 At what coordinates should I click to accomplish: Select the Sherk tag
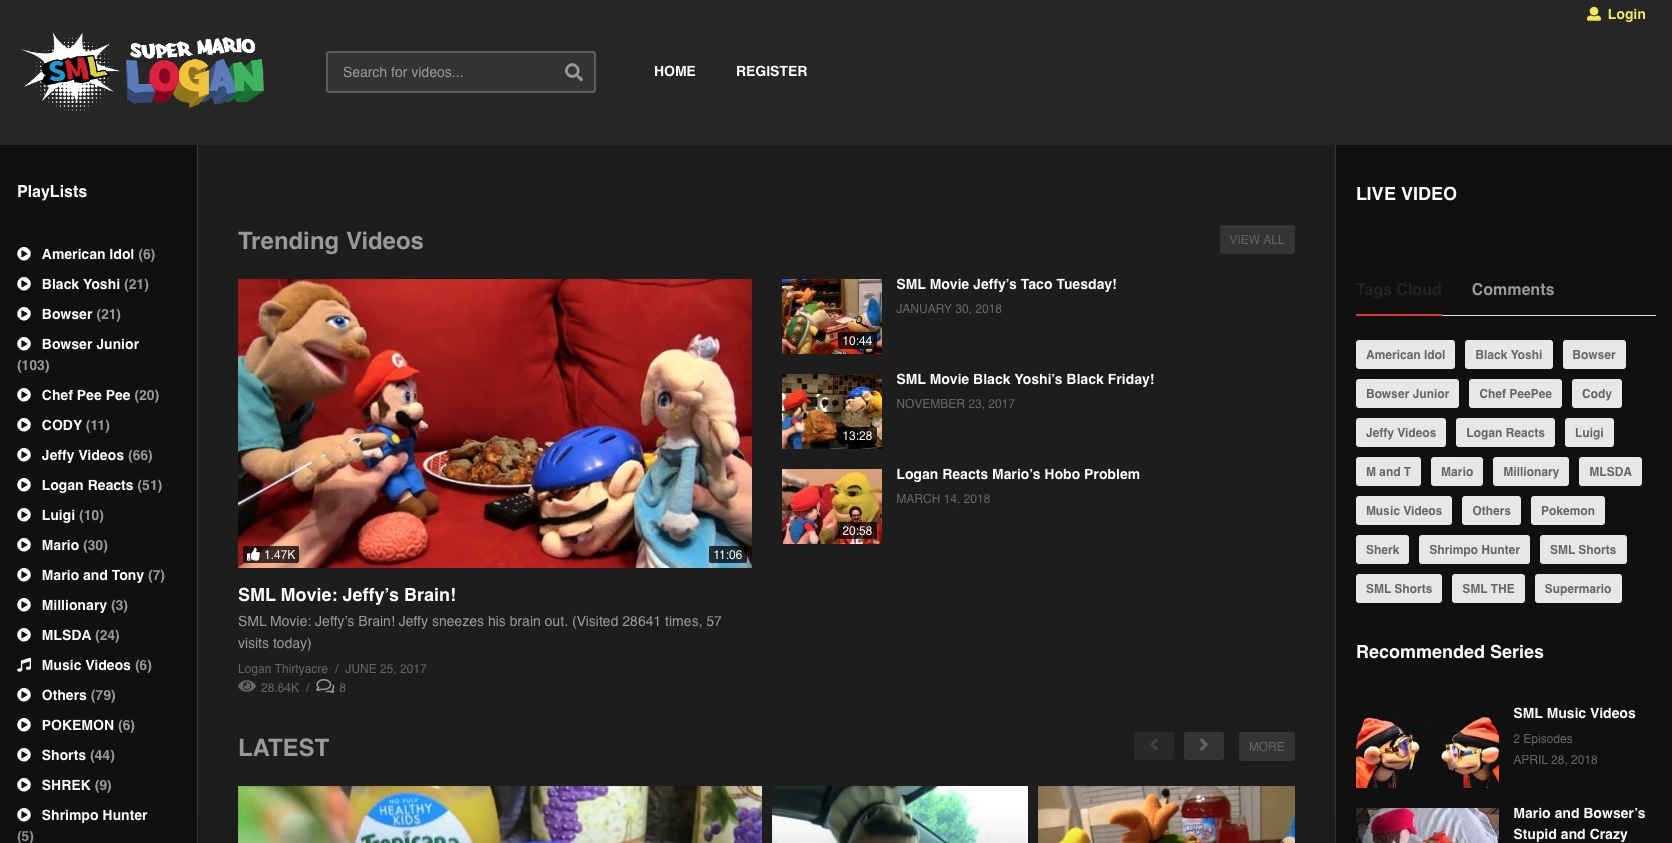1383,550
